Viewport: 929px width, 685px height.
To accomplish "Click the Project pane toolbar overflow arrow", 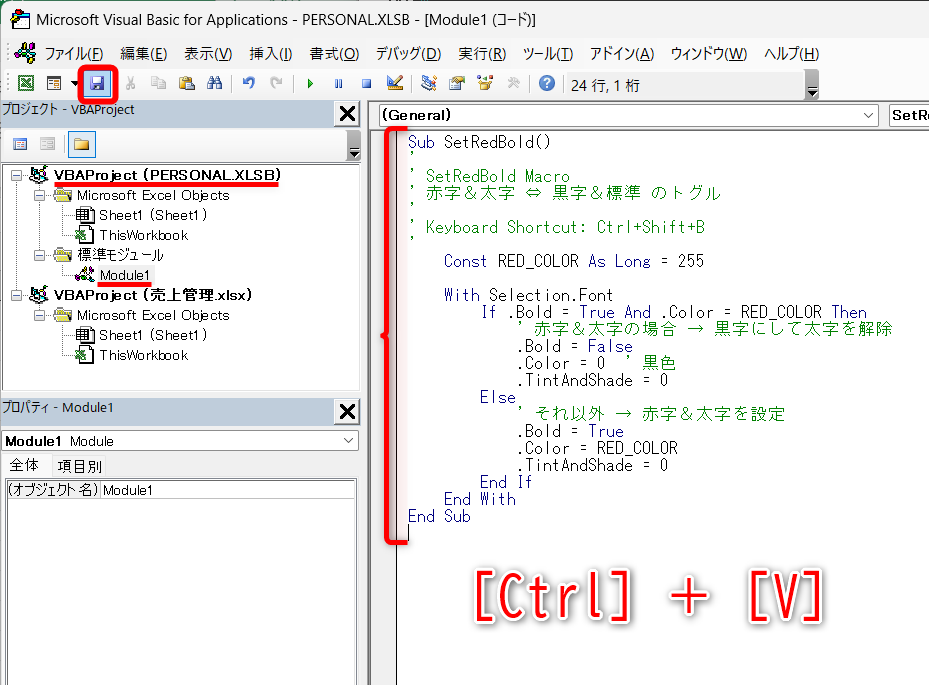I will point(354,145).
